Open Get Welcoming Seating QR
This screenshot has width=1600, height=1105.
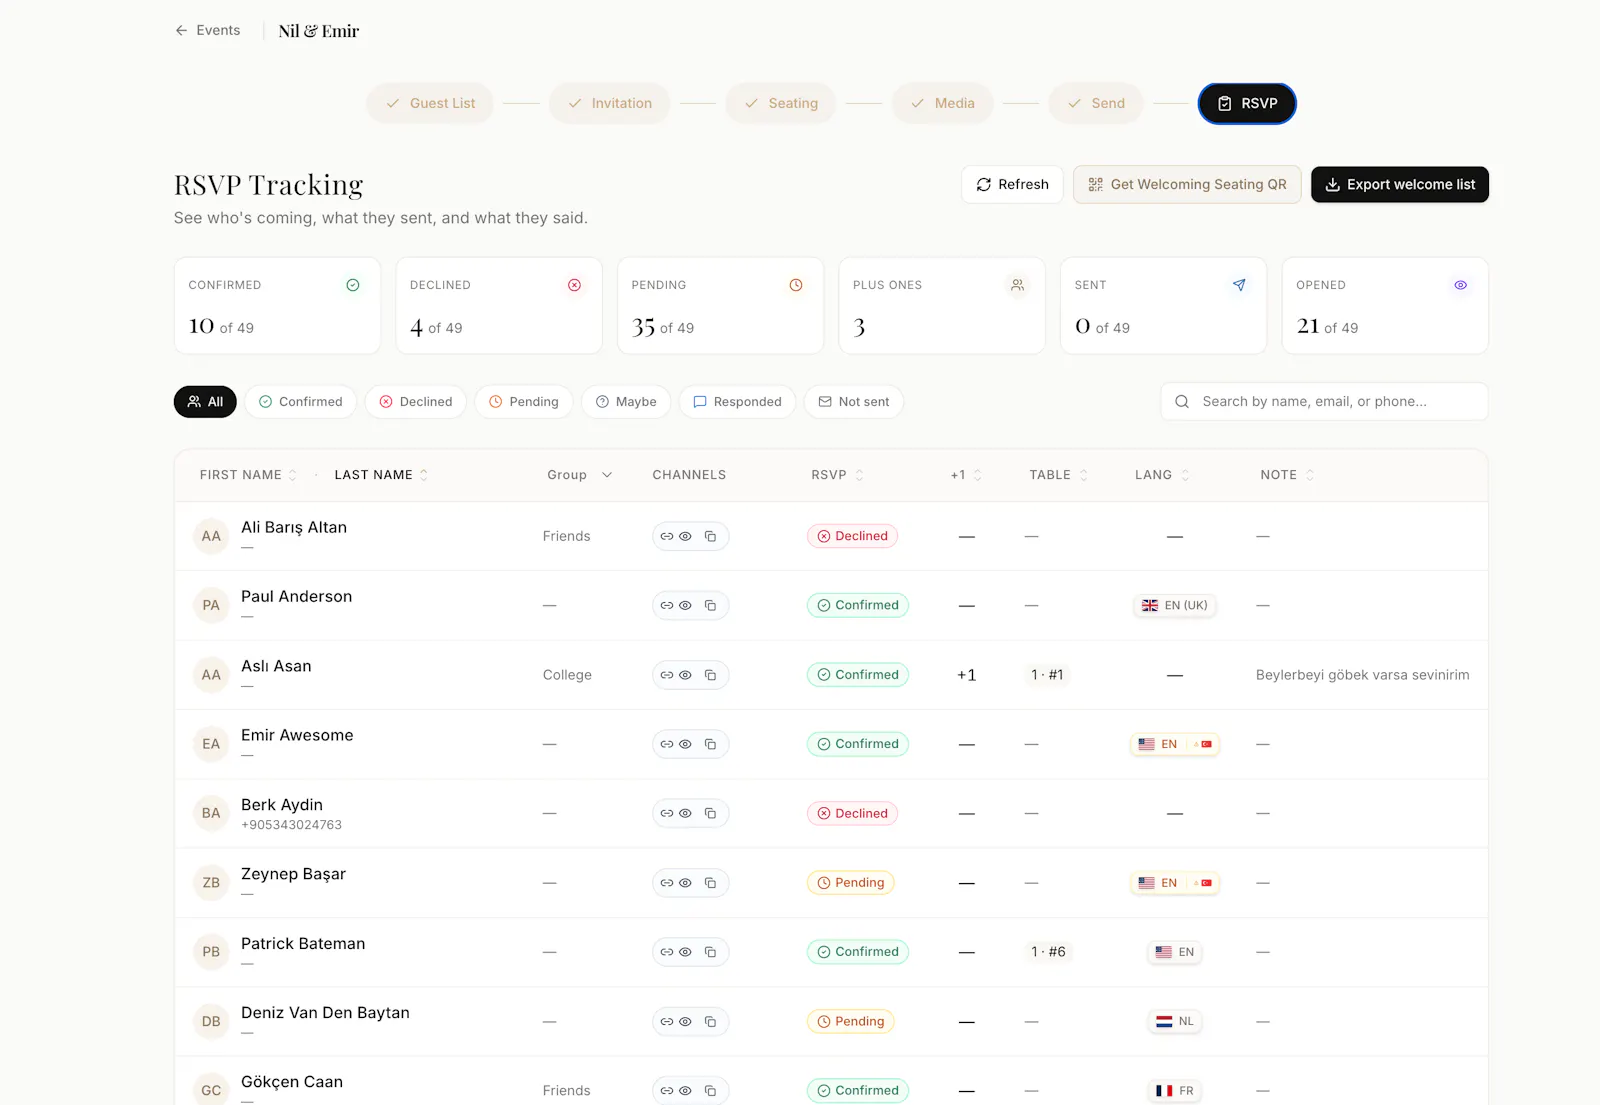1187,184
